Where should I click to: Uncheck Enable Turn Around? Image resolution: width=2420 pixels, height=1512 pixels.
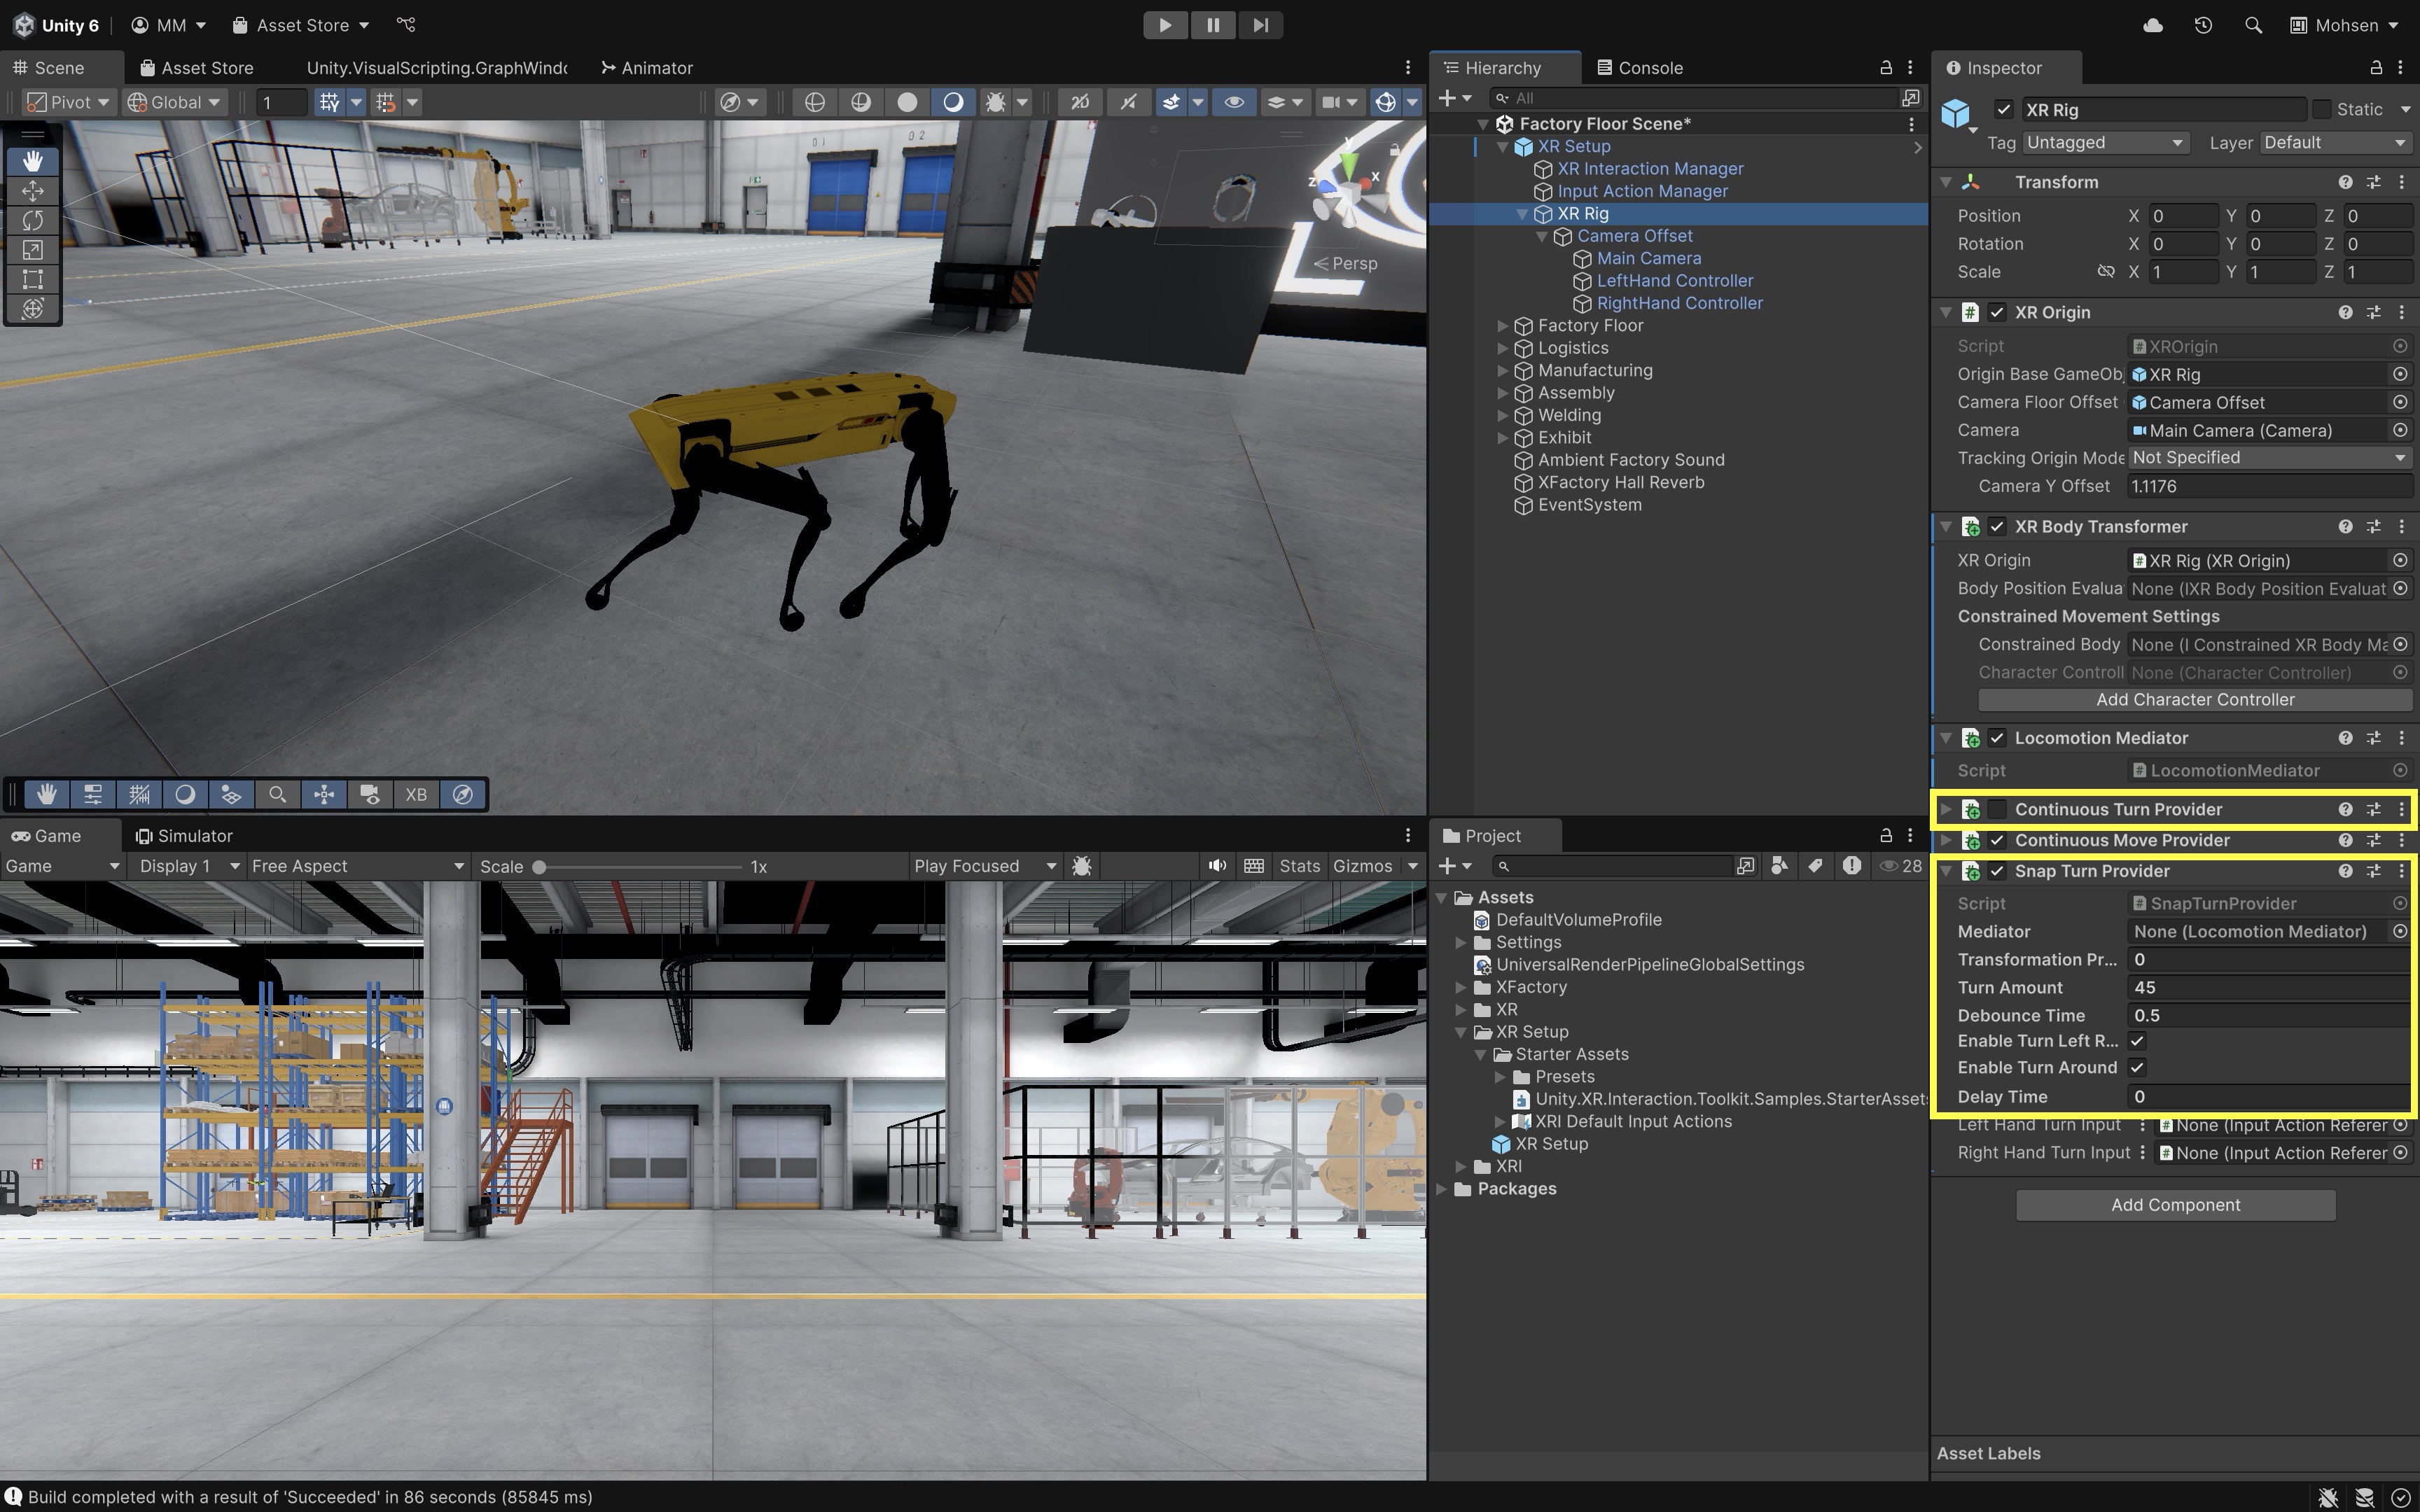(2137, 1068)
